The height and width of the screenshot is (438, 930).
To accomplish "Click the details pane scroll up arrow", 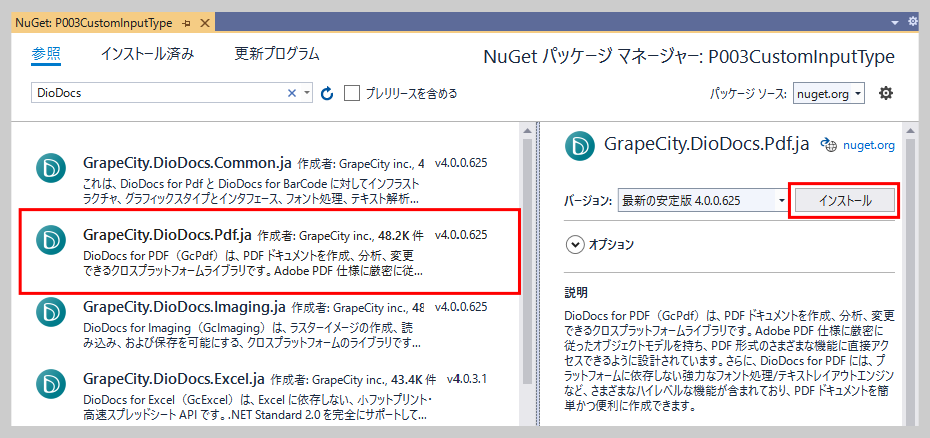I will pos(909,130).
